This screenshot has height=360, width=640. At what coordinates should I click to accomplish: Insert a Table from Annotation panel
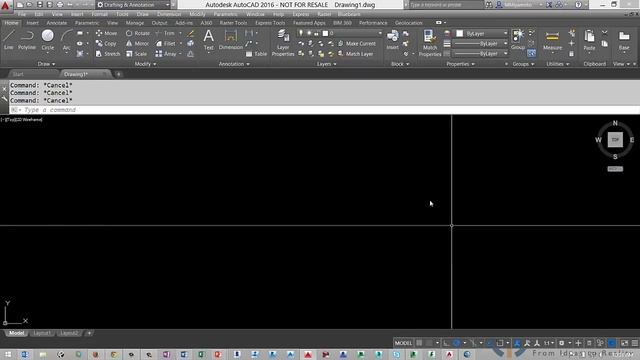256,54
